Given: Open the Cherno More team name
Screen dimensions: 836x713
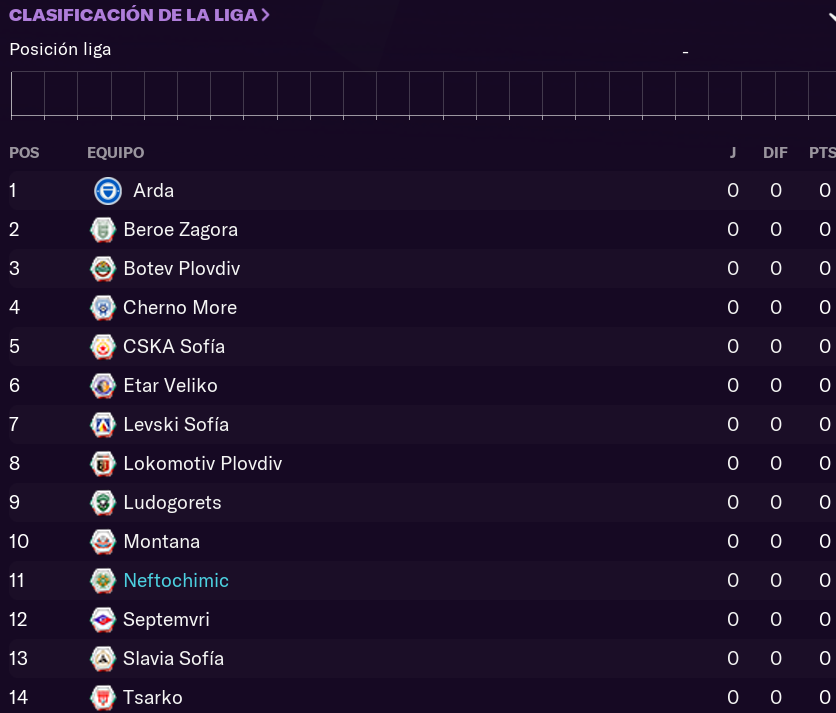Looking at the screenshot, I should [x=180, y=308].
